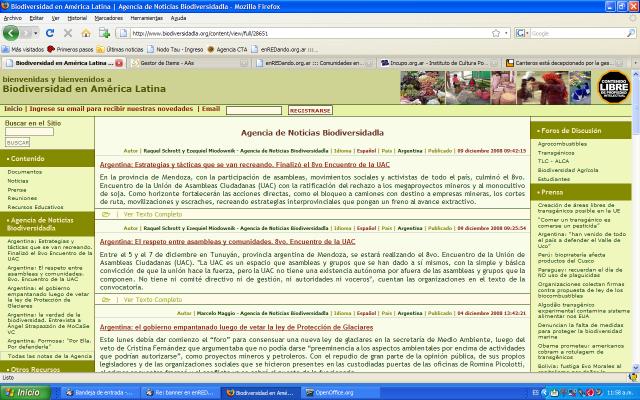Open Perú: biopiratería afecta productos press link

click(571, 258)
